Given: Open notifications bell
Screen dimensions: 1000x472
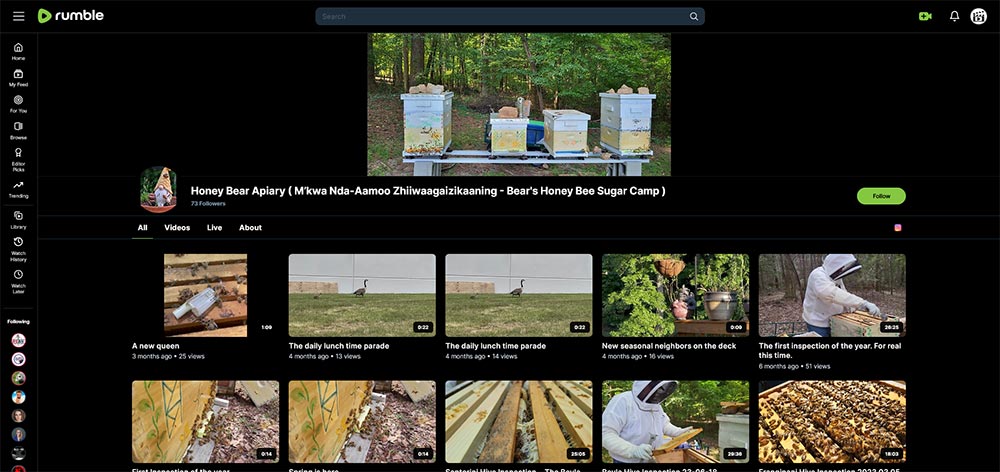Looking at the screenshot, I should pos(954,17).
